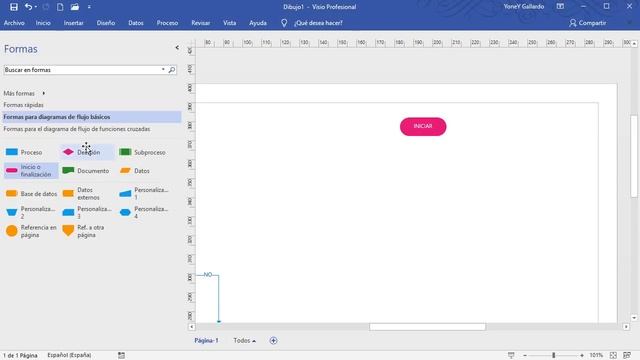Select the Datos ribbon tab

point(136,23)
